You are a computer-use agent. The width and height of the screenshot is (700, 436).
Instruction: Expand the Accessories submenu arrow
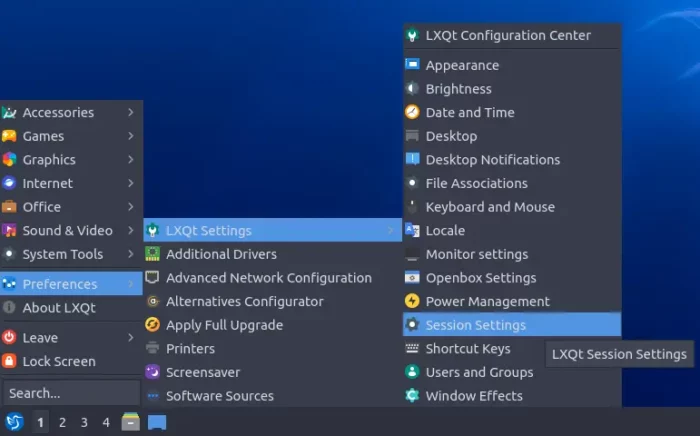(130, 112)
